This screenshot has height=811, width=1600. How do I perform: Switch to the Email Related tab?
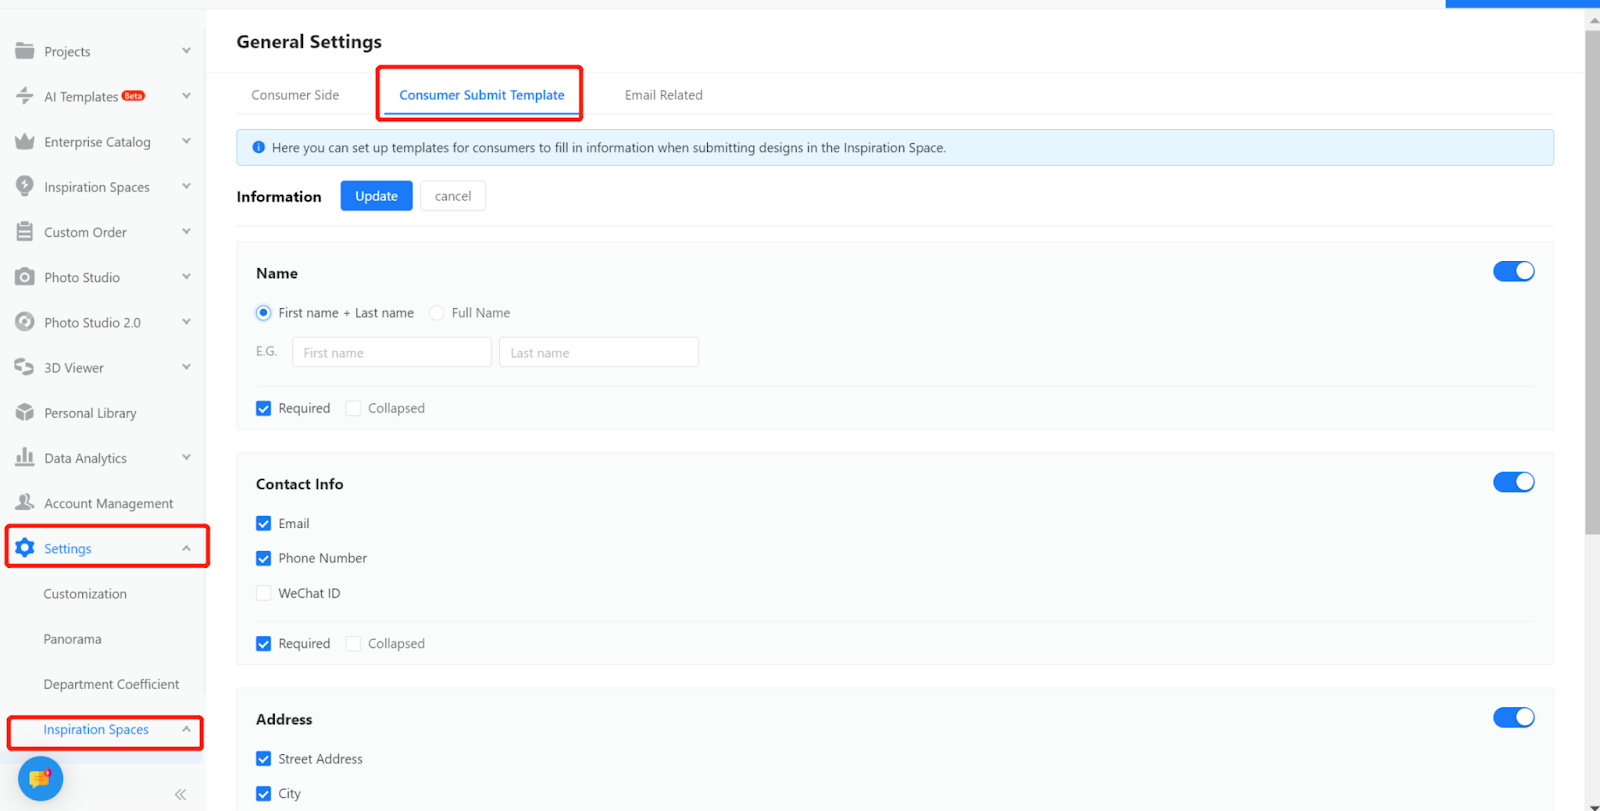click(663, 95)
